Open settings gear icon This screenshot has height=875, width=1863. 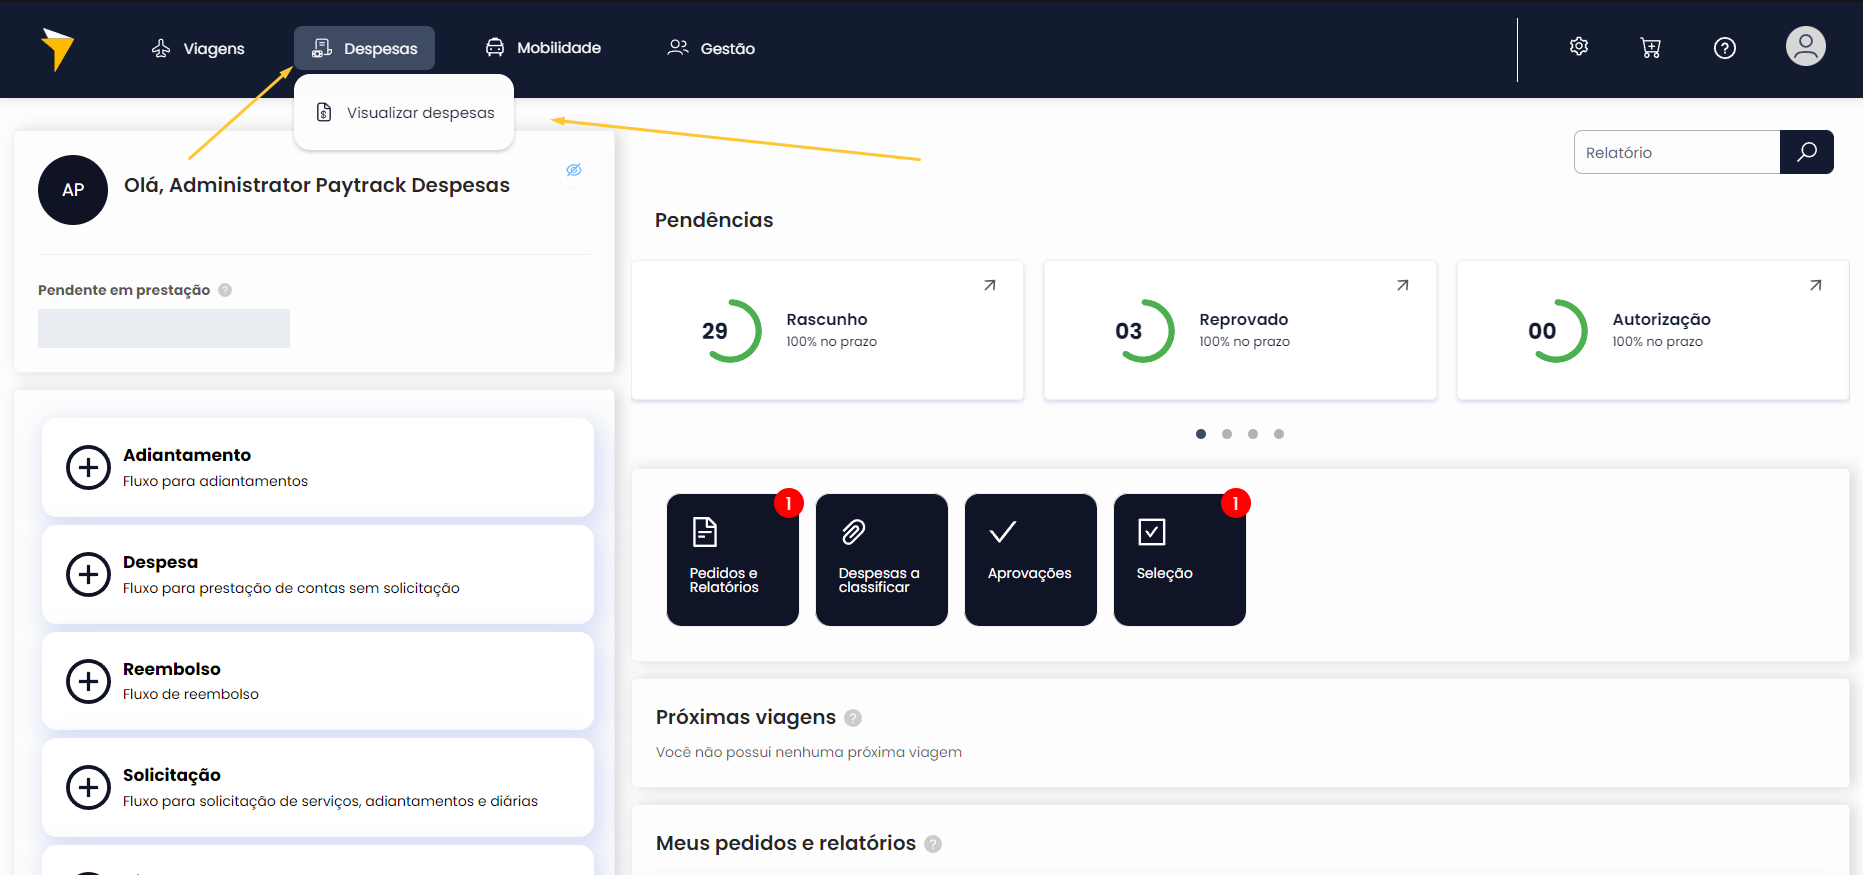pos(1579,47)
